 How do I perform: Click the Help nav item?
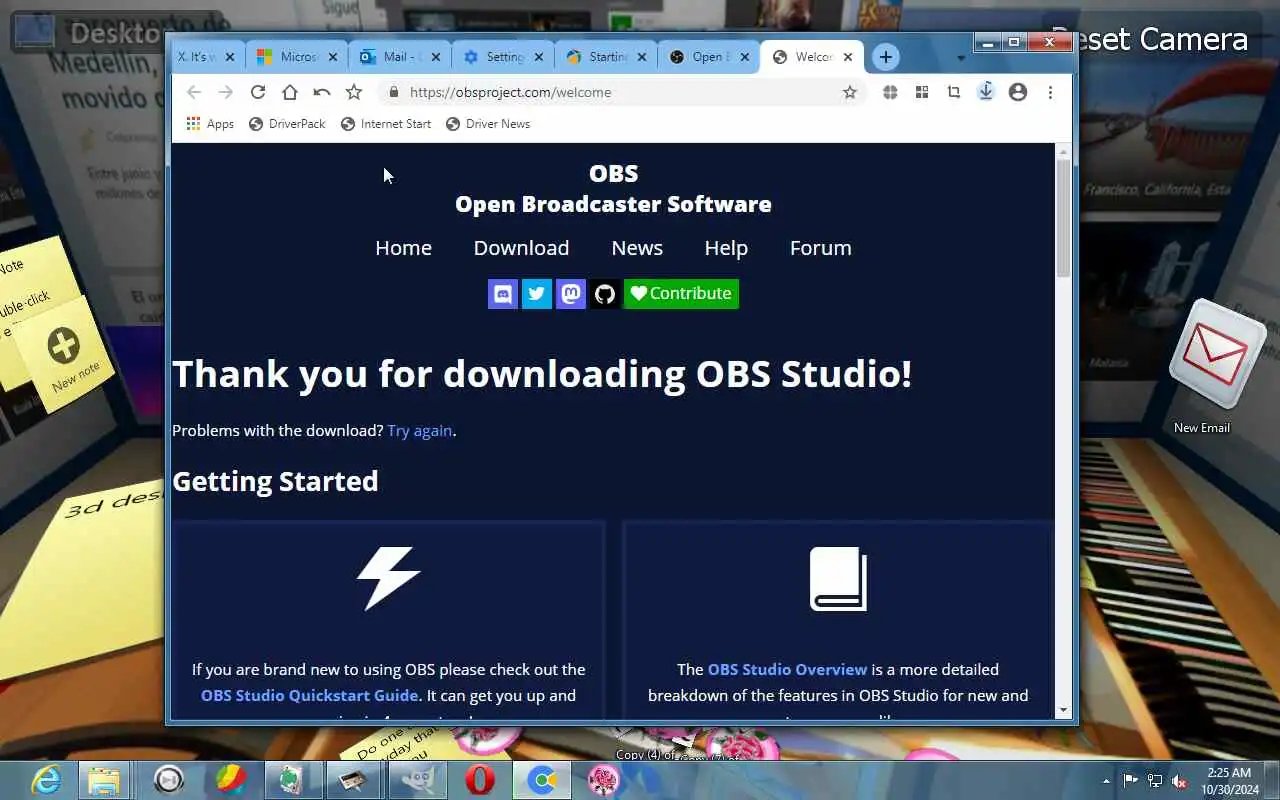click(726, 248)
